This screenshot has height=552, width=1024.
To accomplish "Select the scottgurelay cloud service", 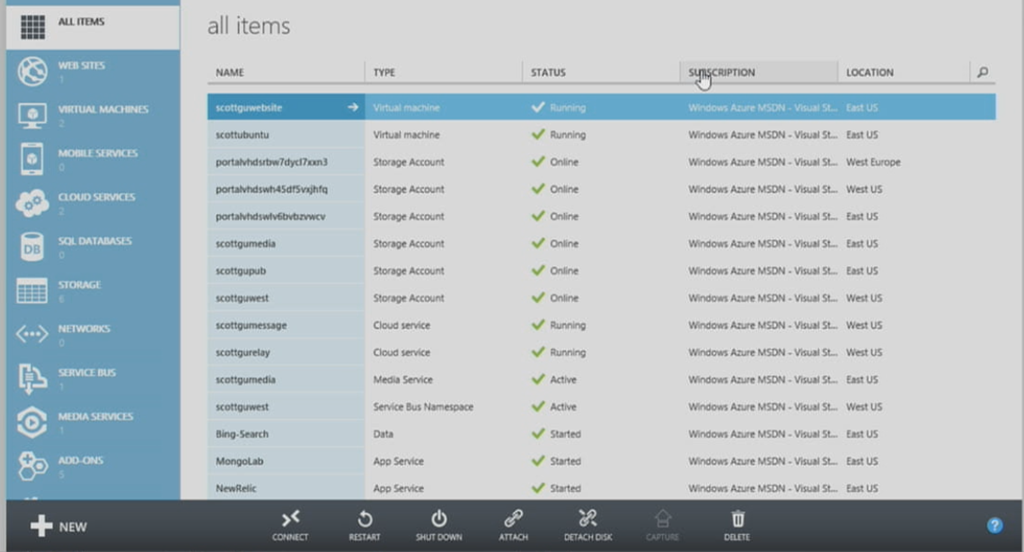I will point(243,352).
